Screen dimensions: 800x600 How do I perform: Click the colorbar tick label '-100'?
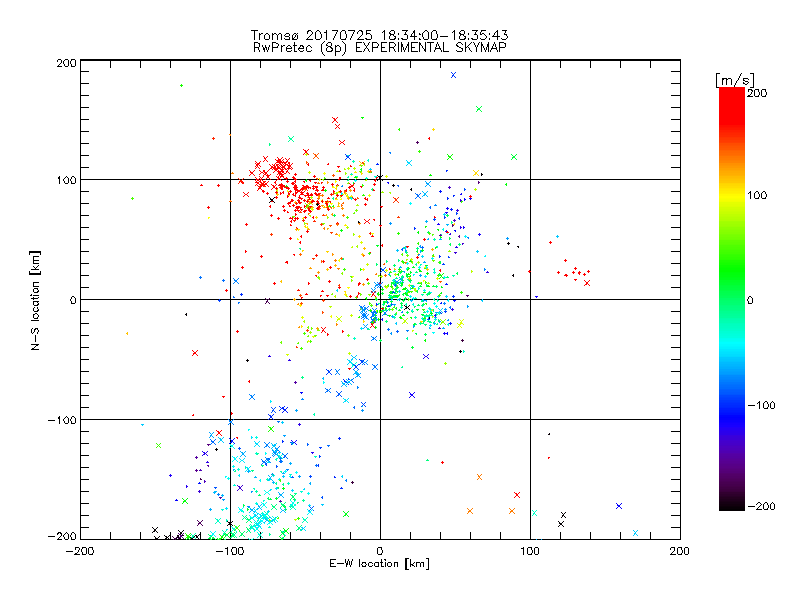[761, 405]
